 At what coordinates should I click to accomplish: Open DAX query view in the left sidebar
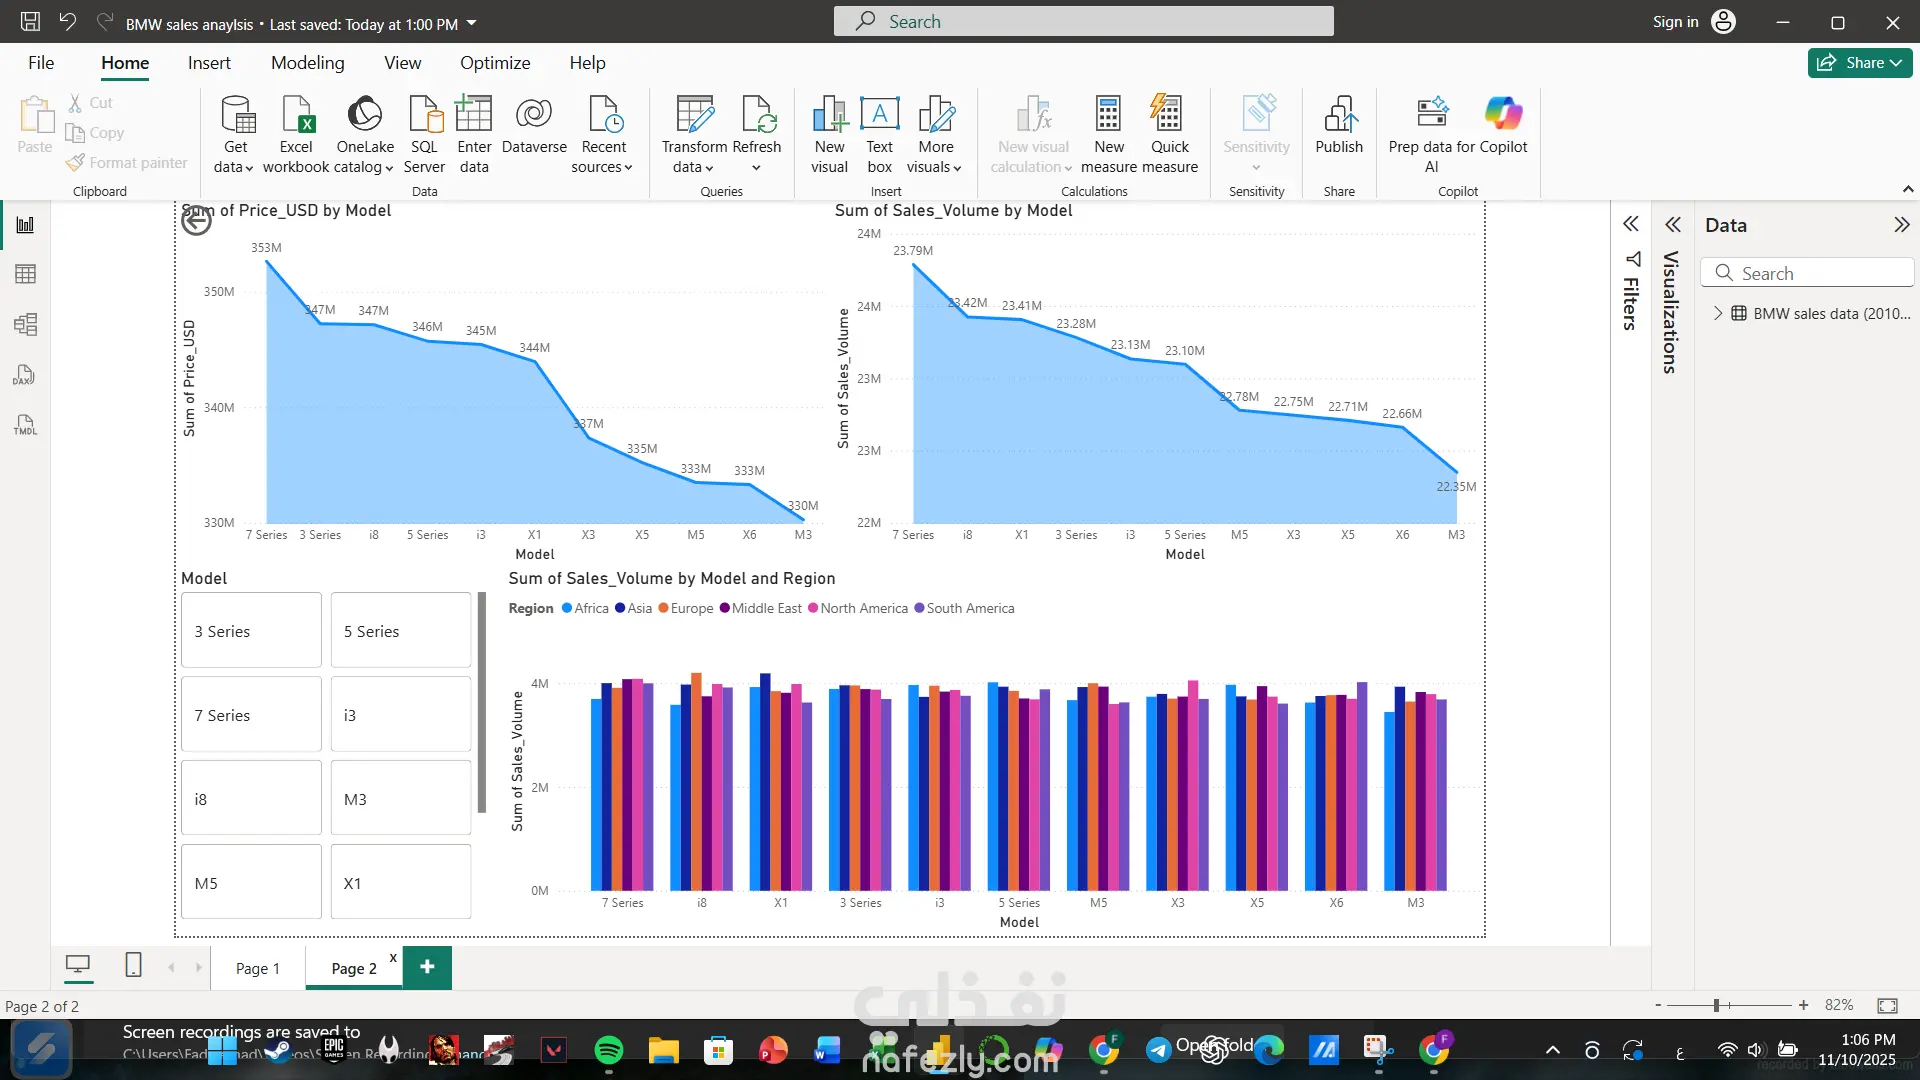pos(26,375)
